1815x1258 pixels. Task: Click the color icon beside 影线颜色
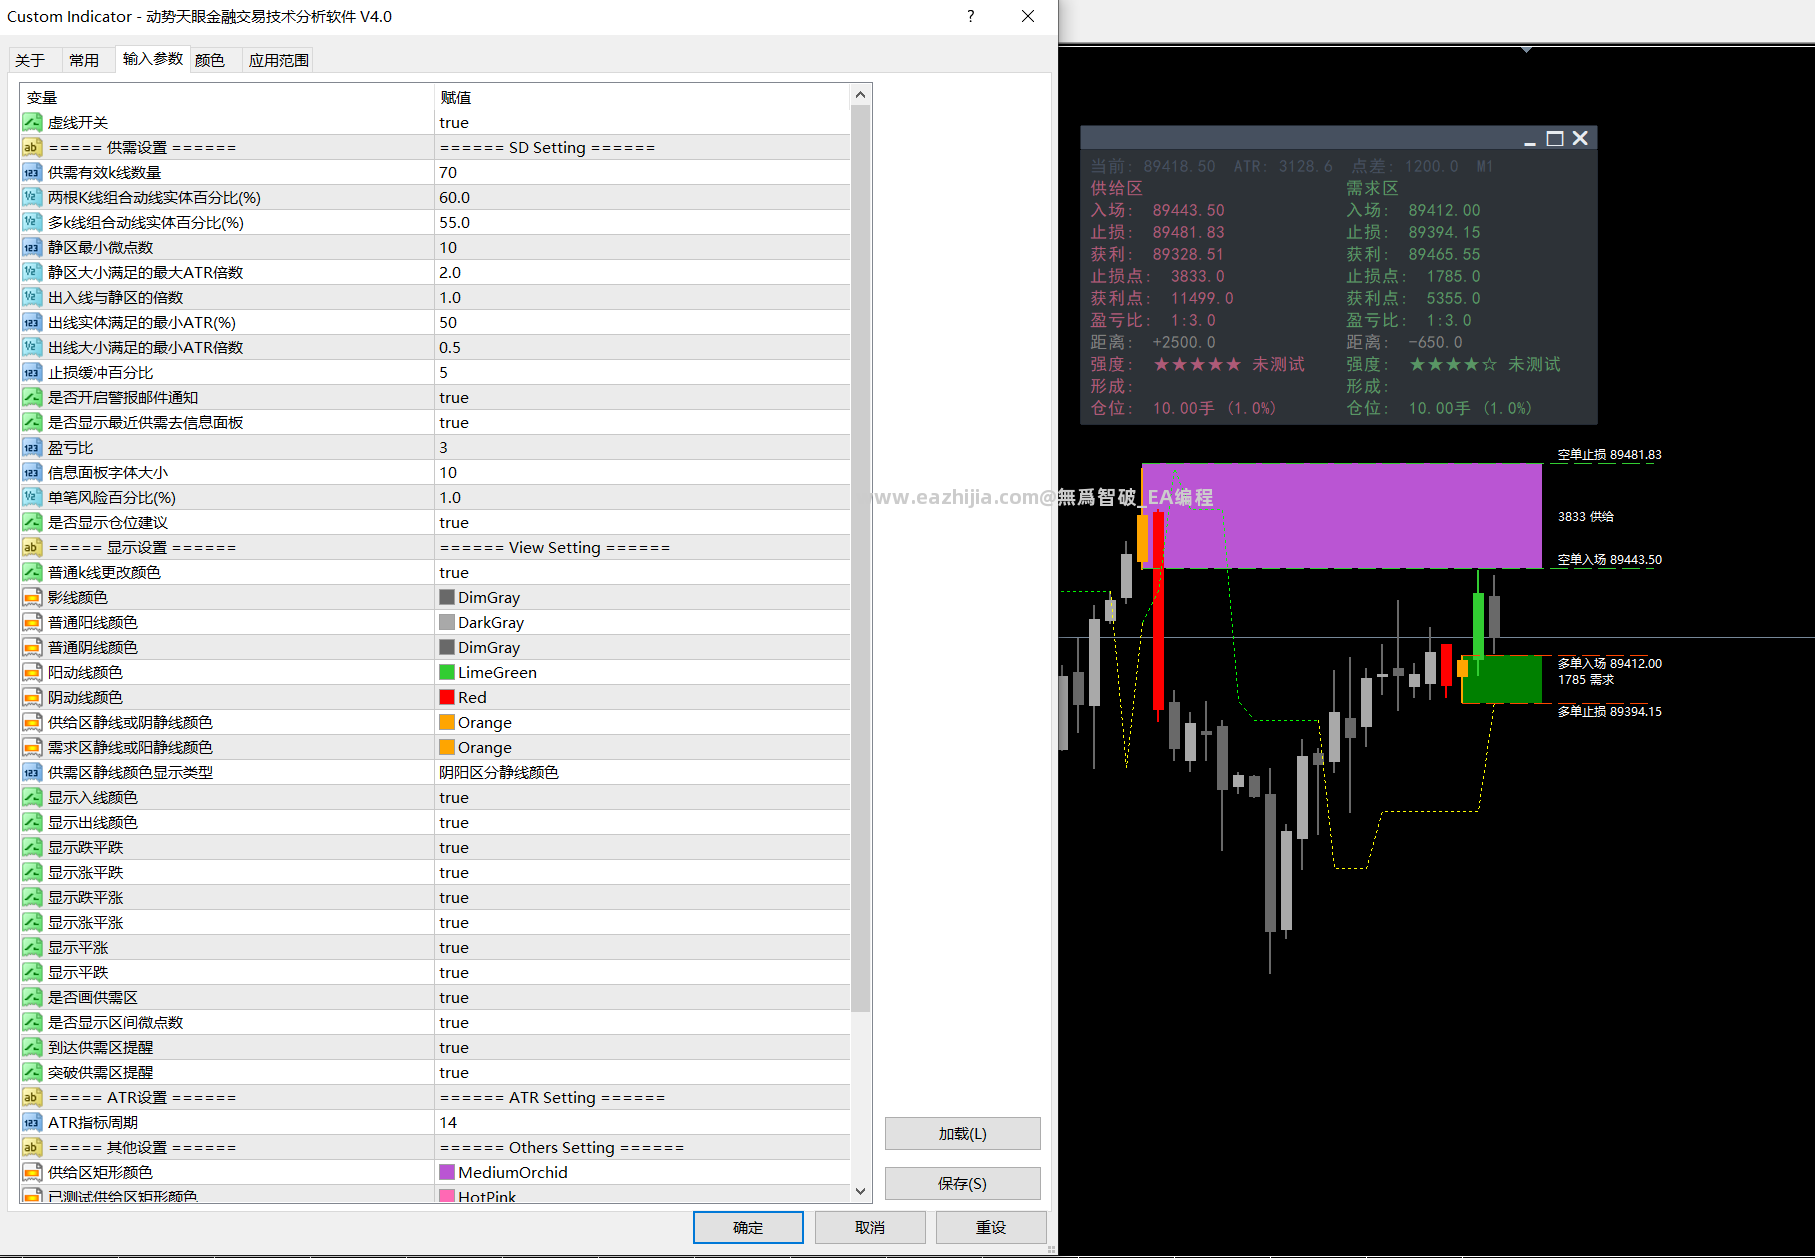pyautogui.click(x=32, y=597)
